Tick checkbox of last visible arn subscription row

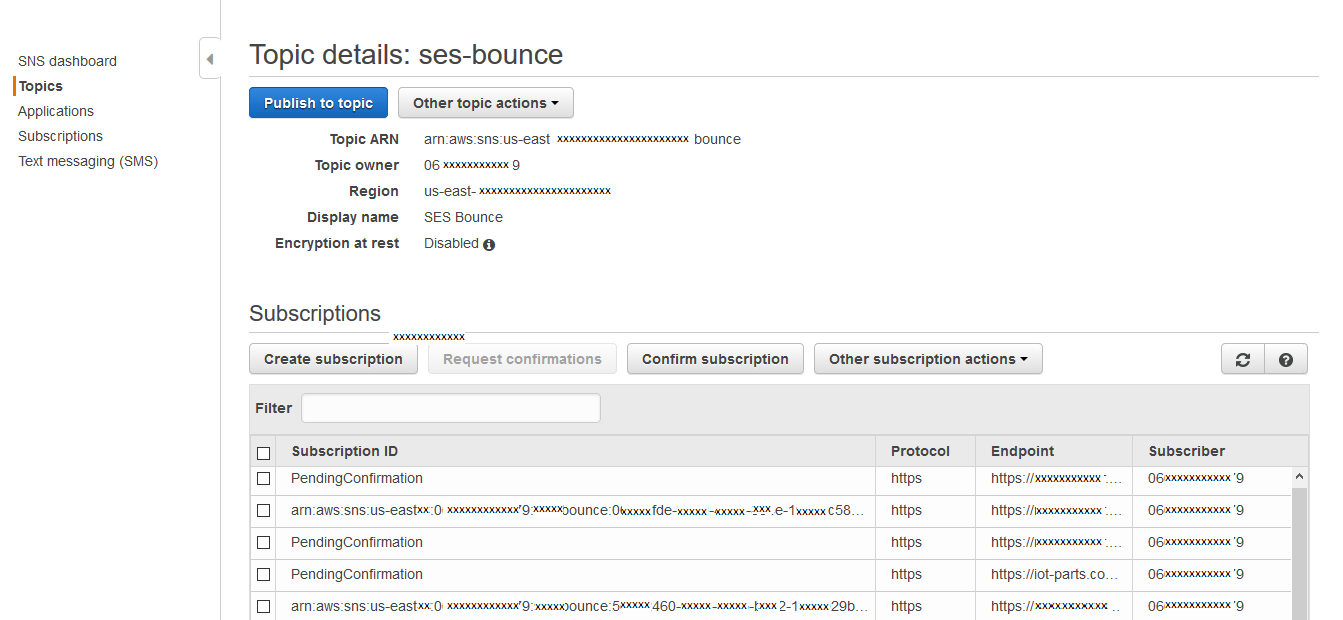pos(264,607)
